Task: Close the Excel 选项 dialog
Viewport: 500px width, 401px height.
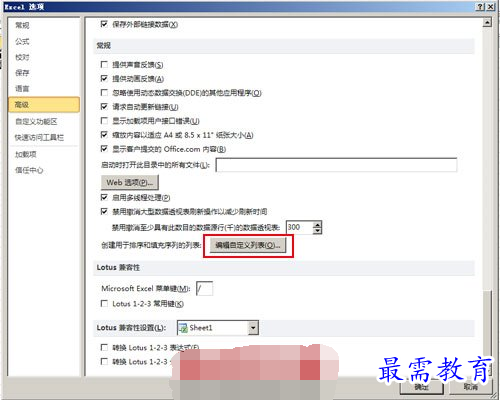Action: [490, 7]
